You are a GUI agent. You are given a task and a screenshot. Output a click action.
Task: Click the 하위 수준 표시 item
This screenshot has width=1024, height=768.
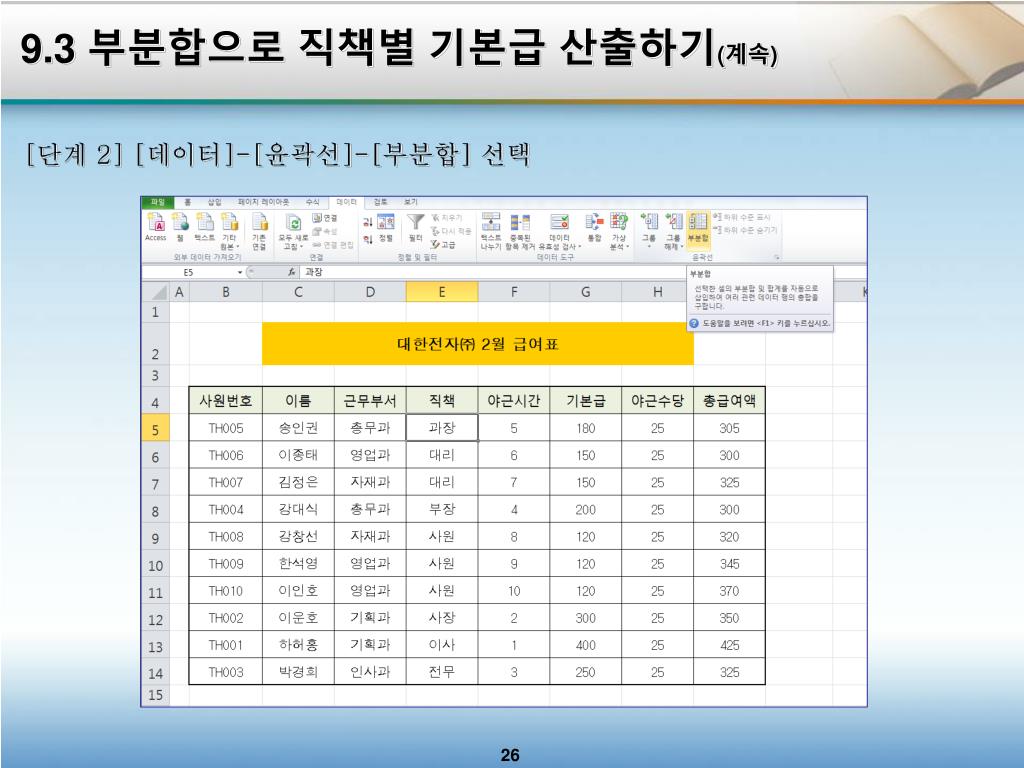[743, 217]
